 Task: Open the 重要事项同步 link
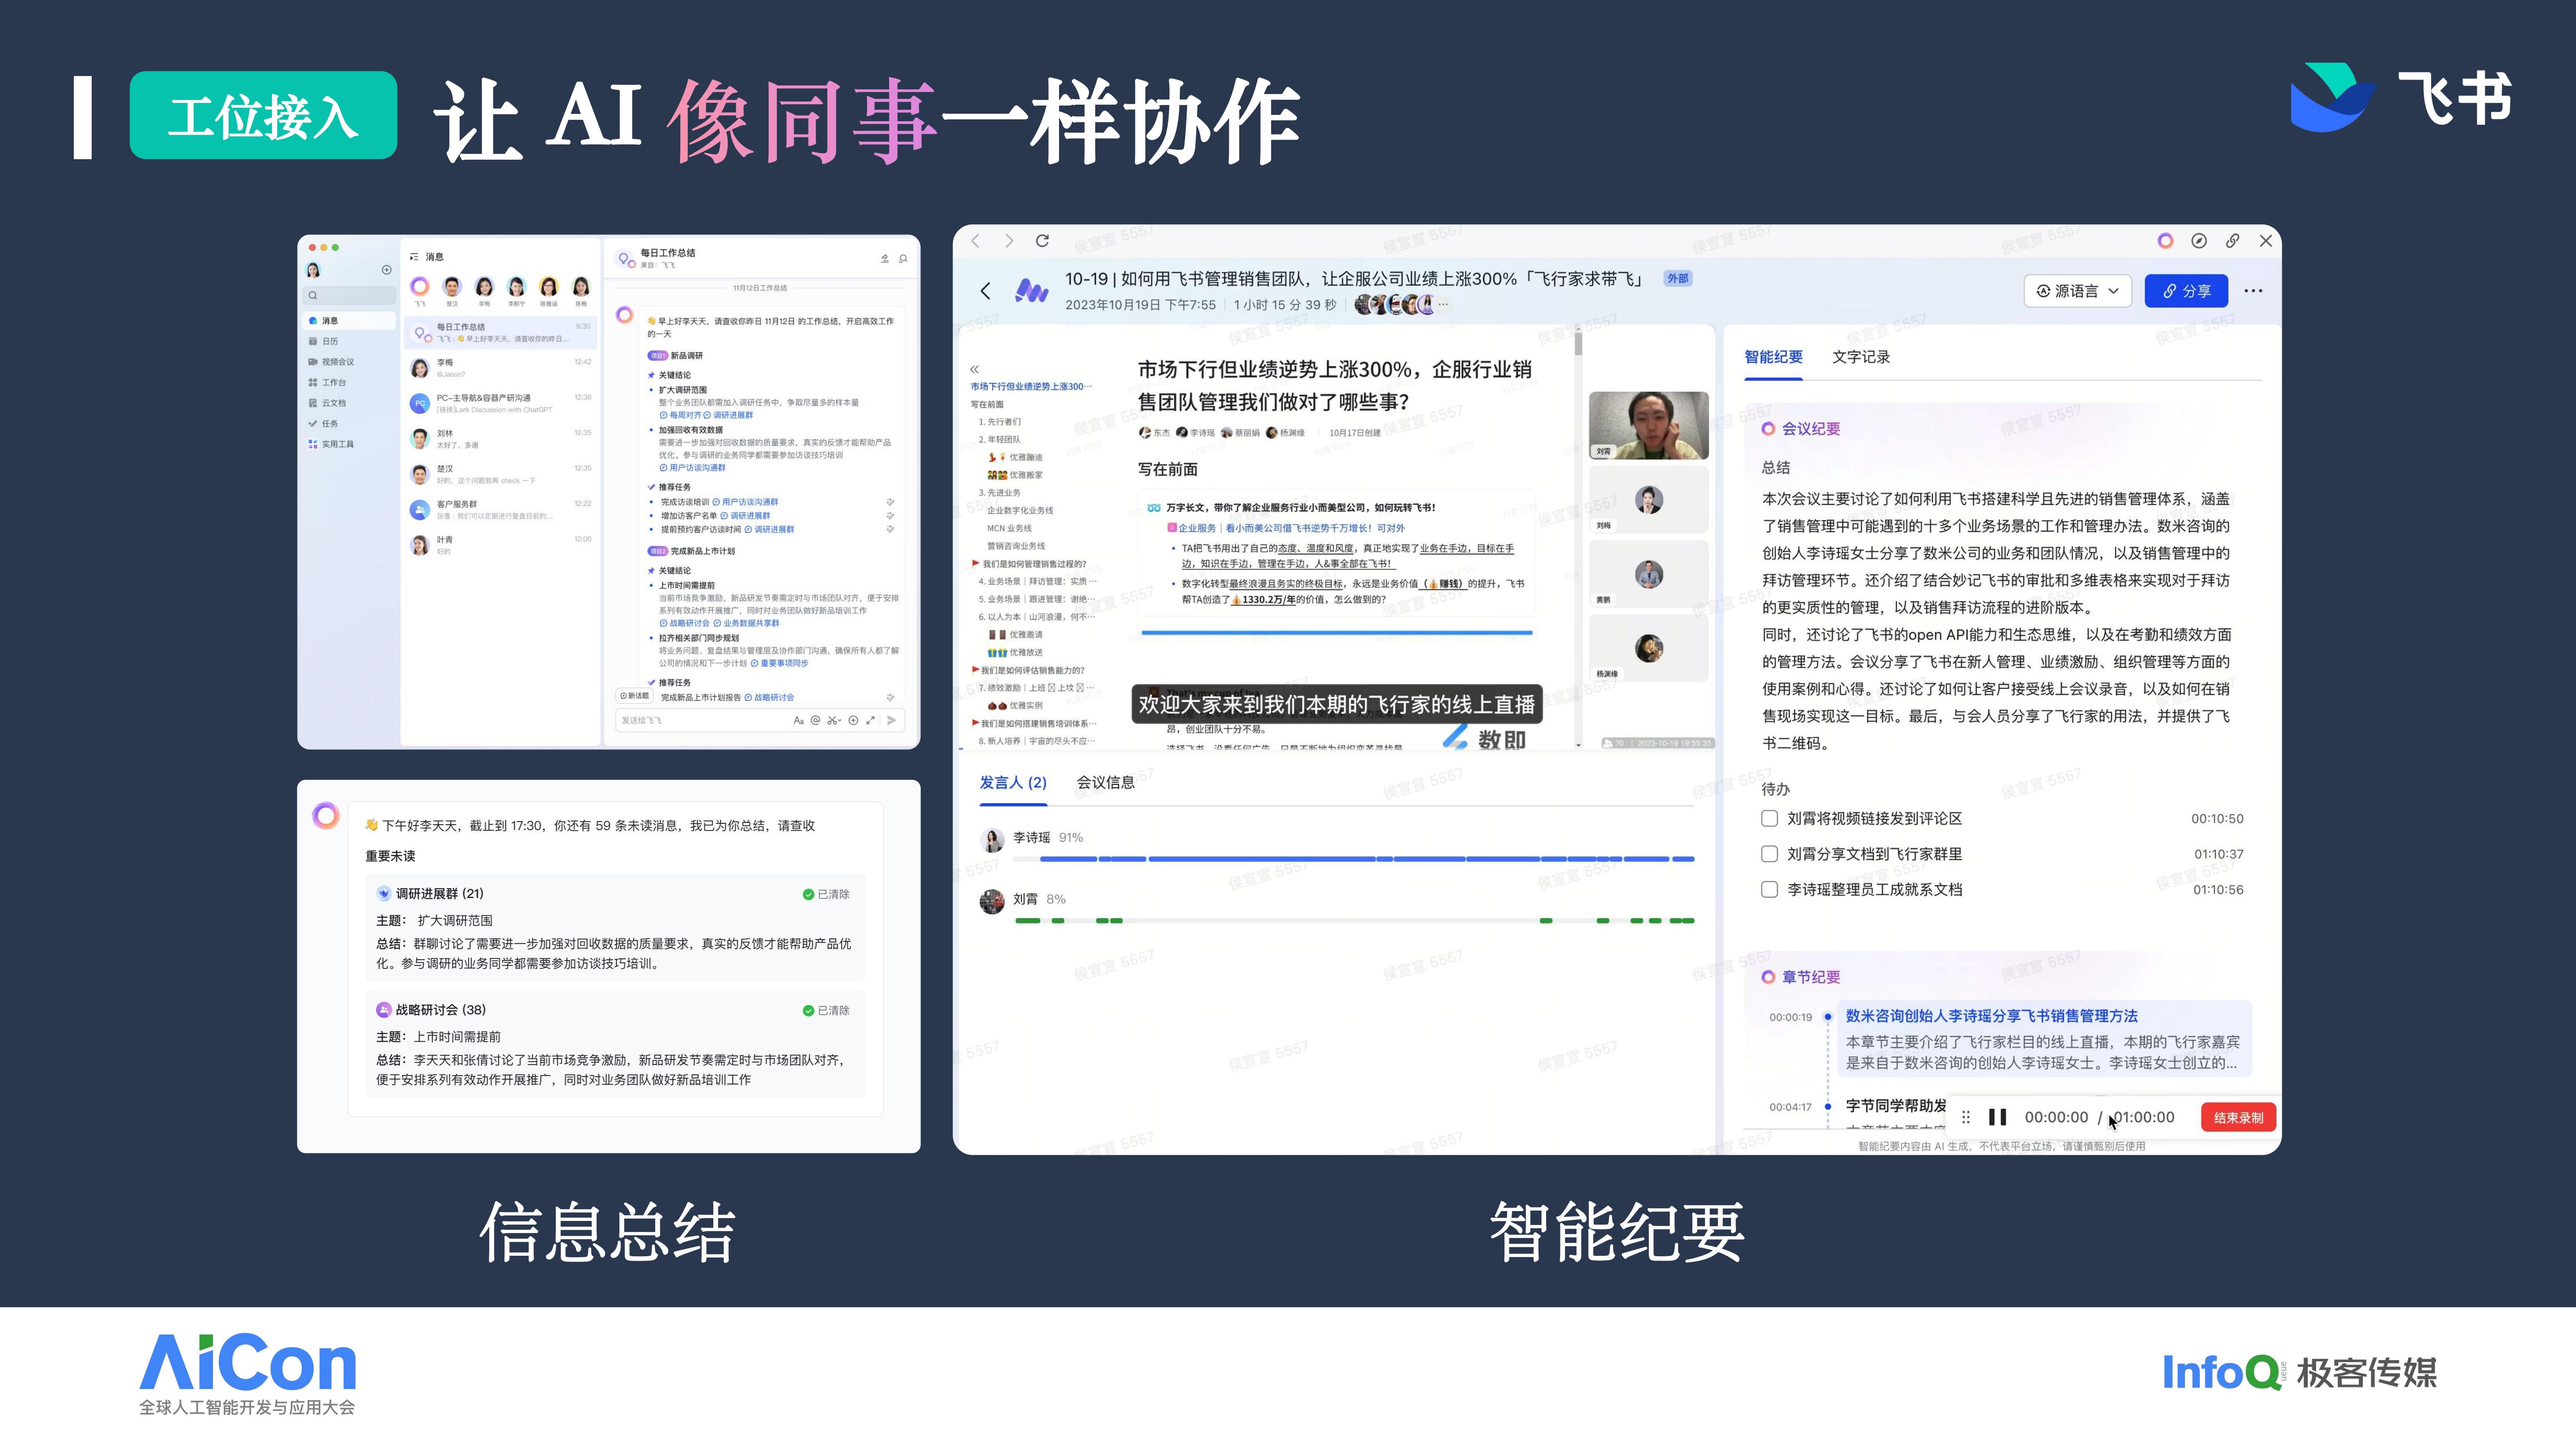(779, 664)
